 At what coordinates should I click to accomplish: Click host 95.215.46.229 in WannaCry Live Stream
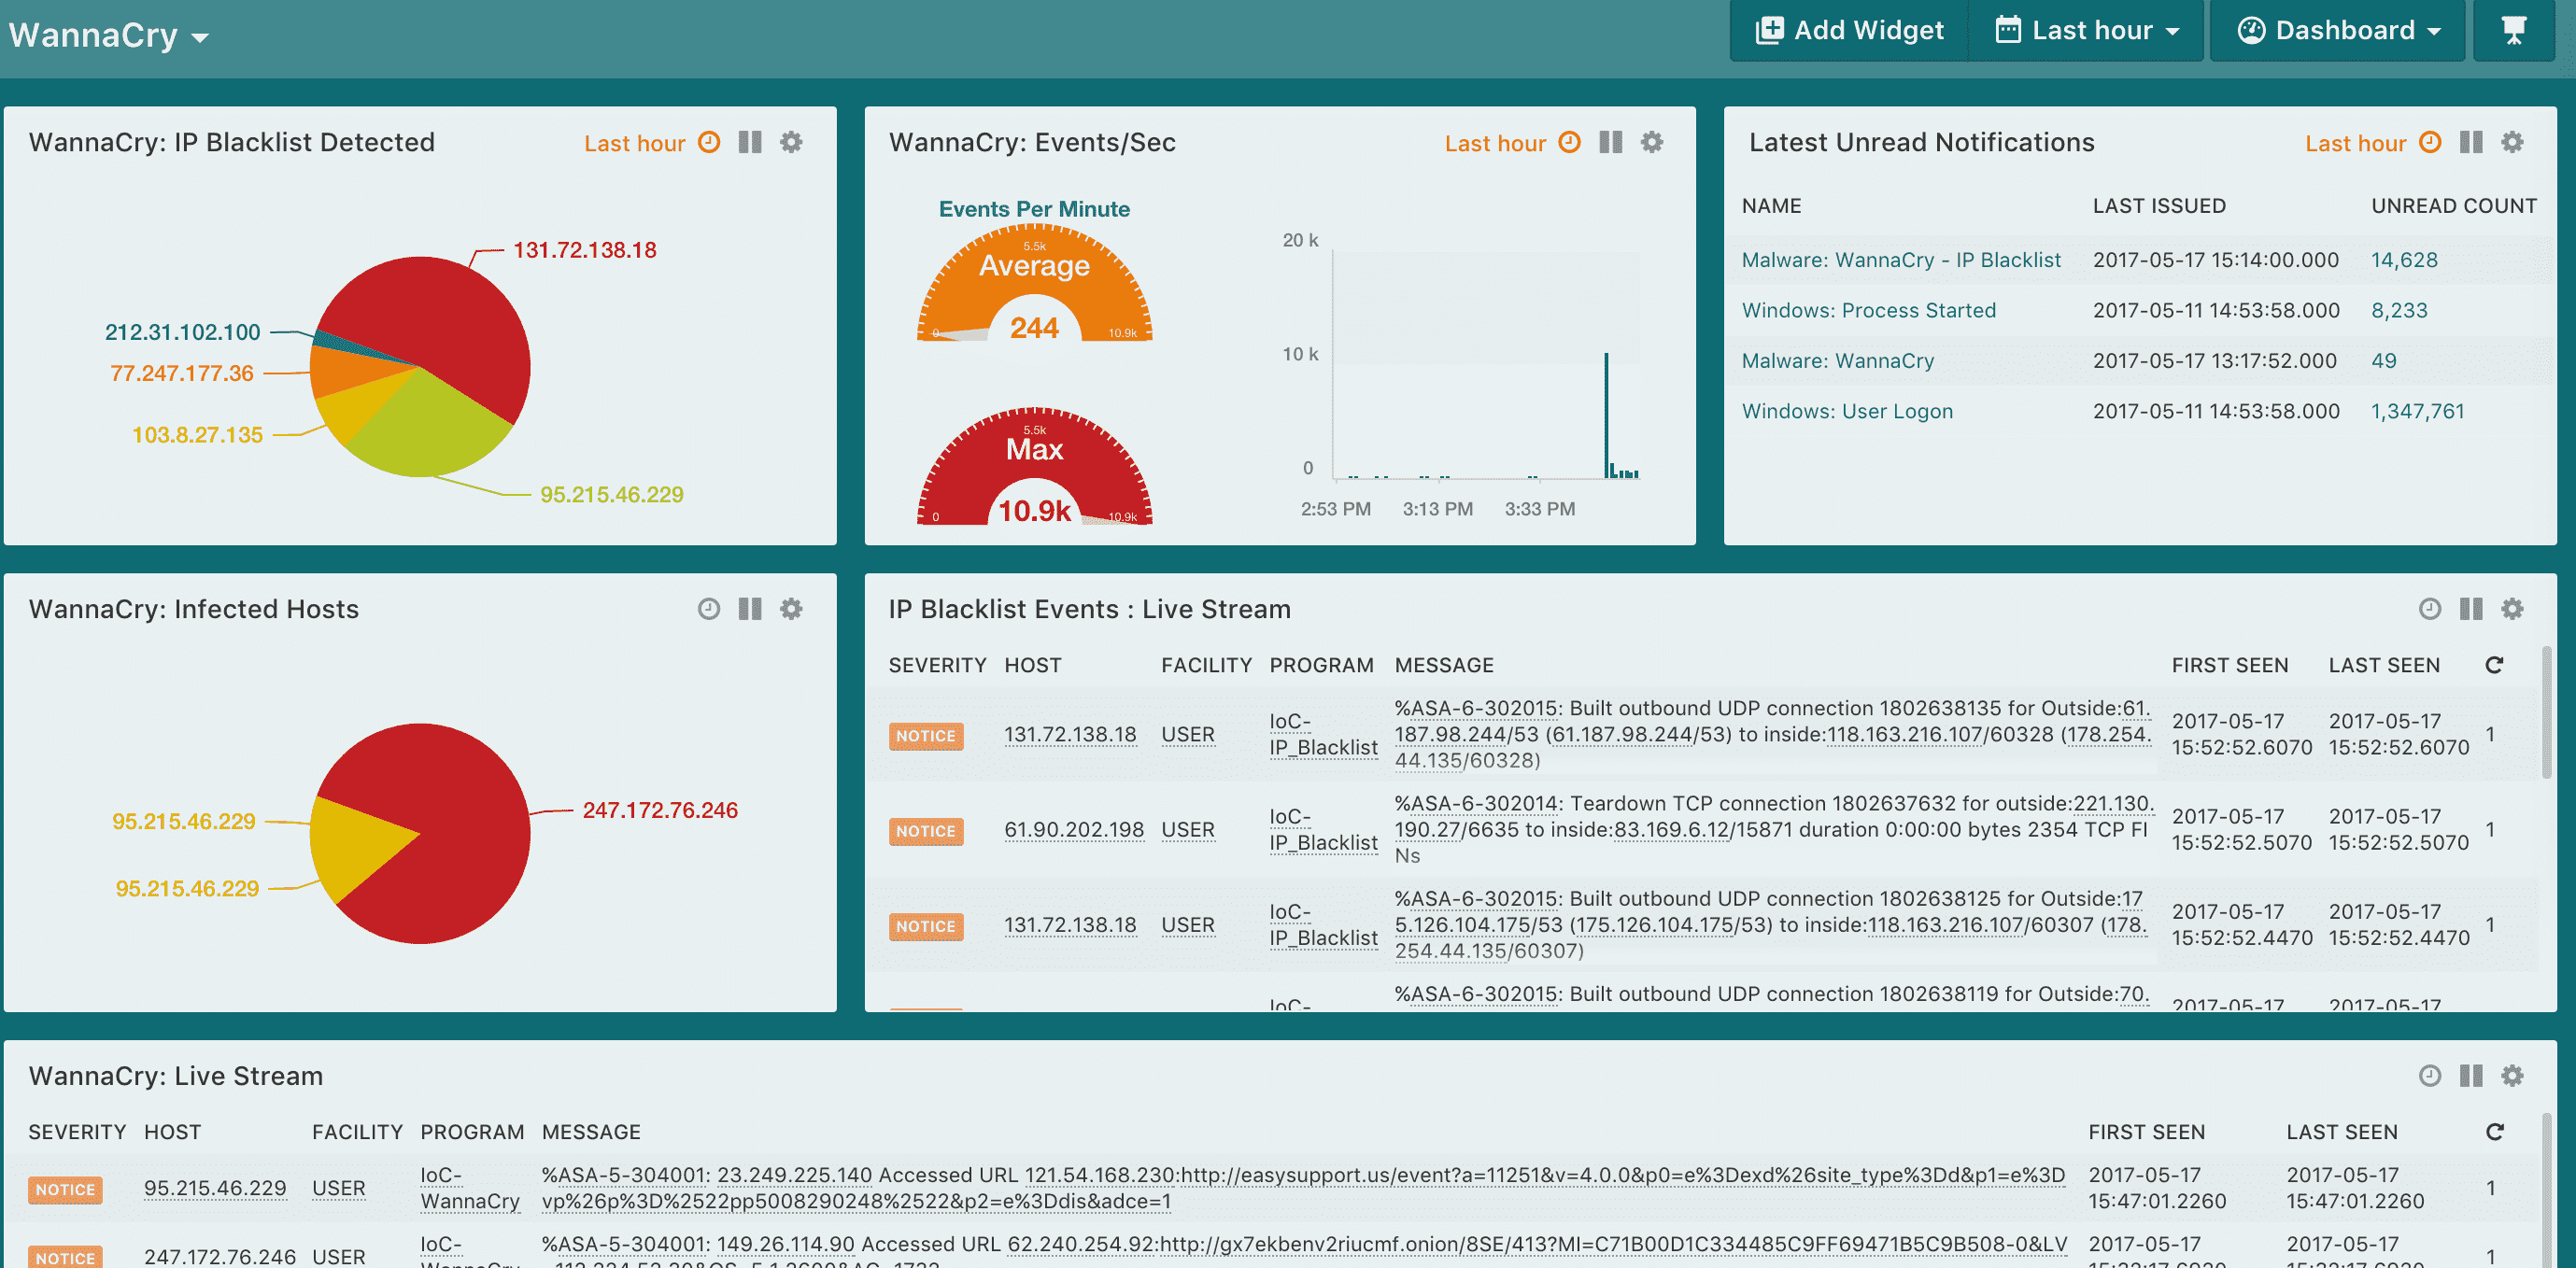click(x=215, y=1188)
